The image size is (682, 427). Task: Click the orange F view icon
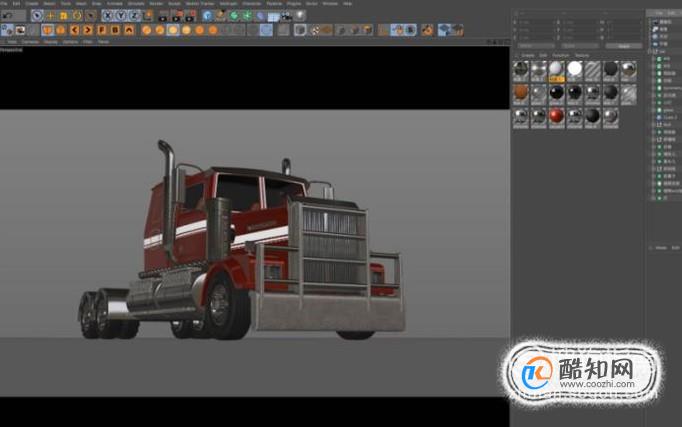[101, 30]
